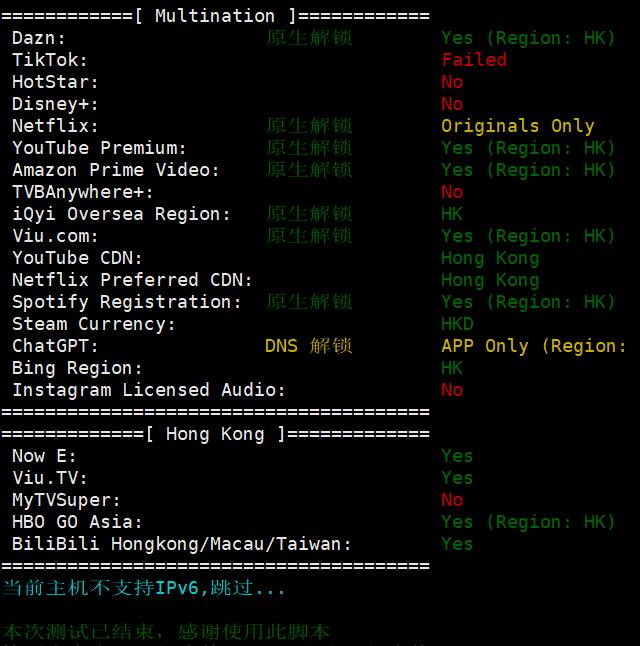Click the "APP Only (Region:" ChatGPT result
This screenshot has height=646, width=640.
coord(534,346)
